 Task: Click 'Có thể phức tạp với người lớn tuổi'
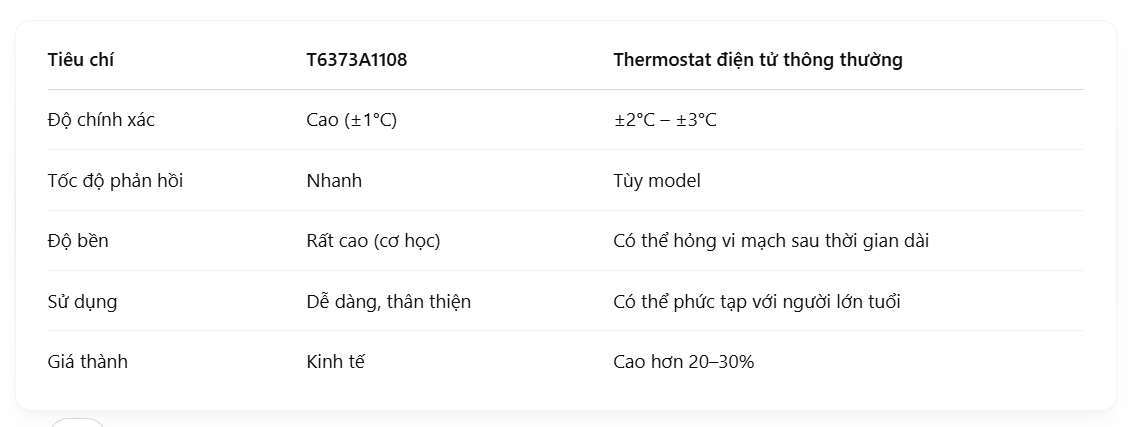point(756,301)
